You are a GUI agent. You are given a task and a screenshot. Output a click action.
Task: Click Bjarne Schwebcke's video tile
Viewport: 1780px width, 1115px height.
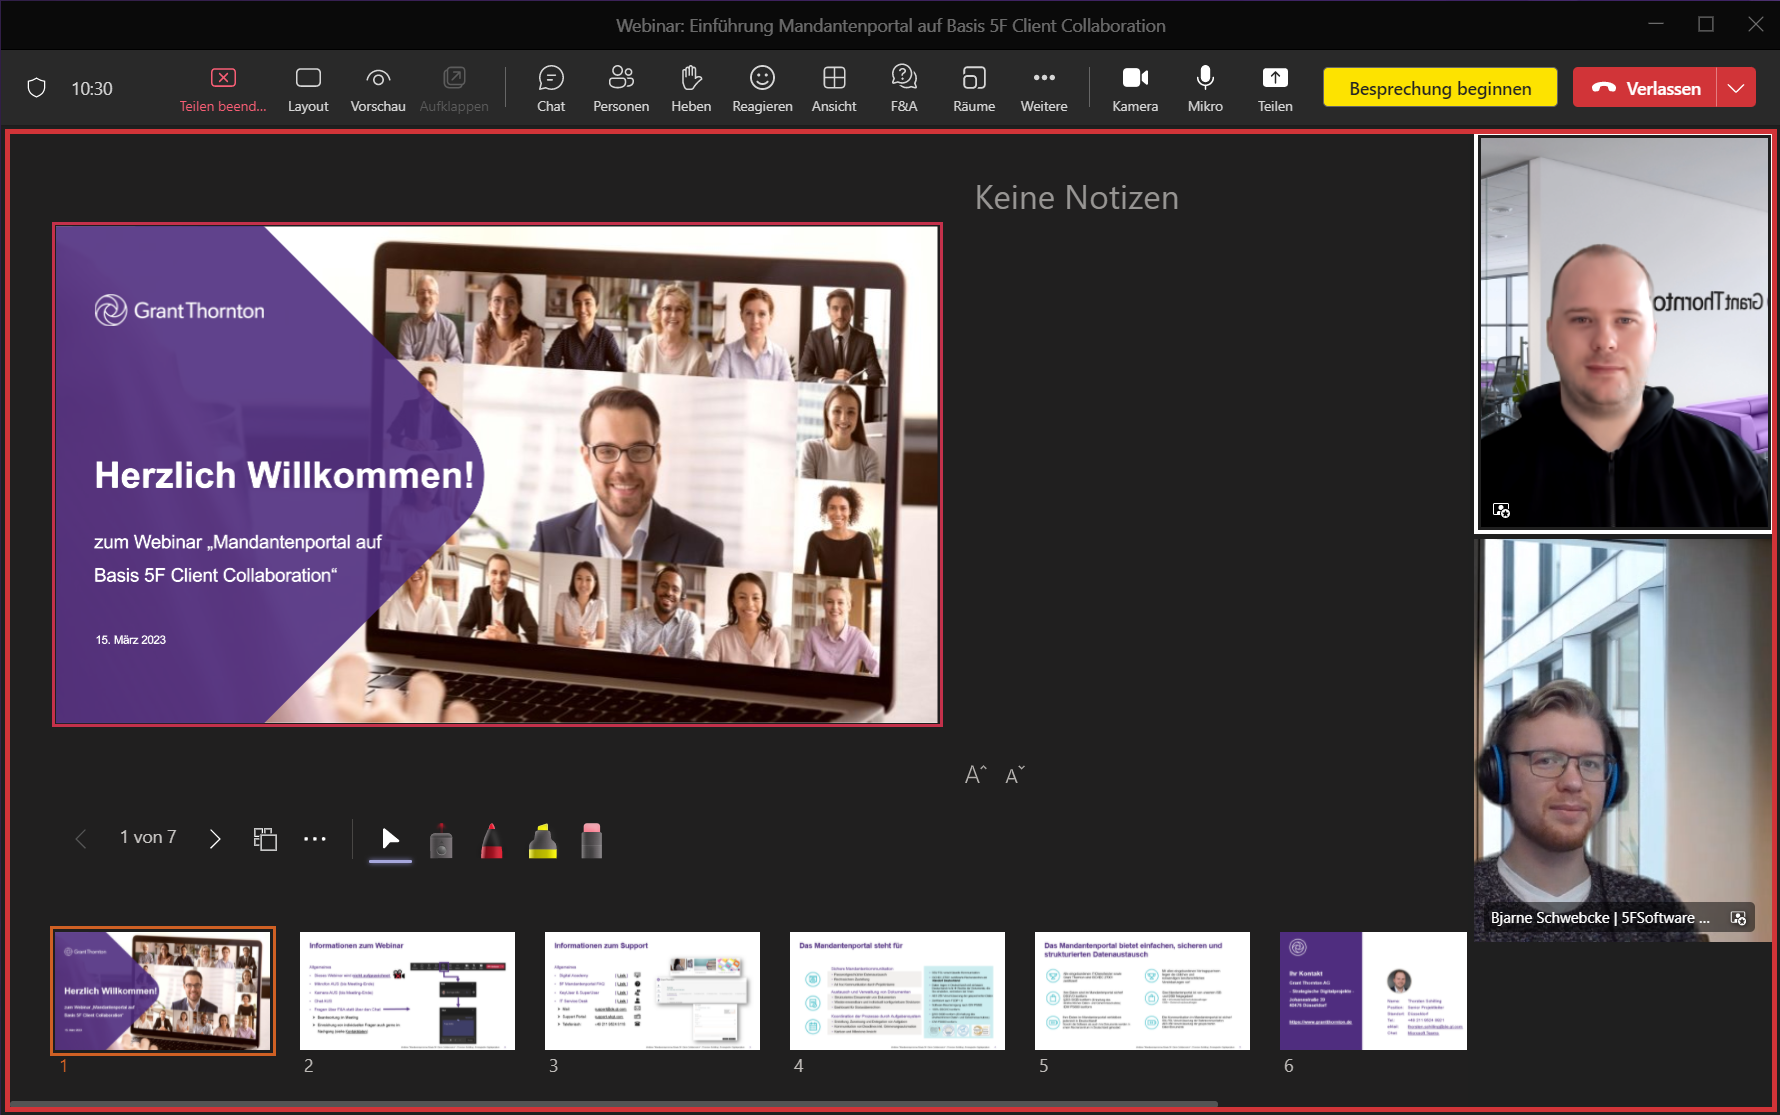pos(1623,739)
